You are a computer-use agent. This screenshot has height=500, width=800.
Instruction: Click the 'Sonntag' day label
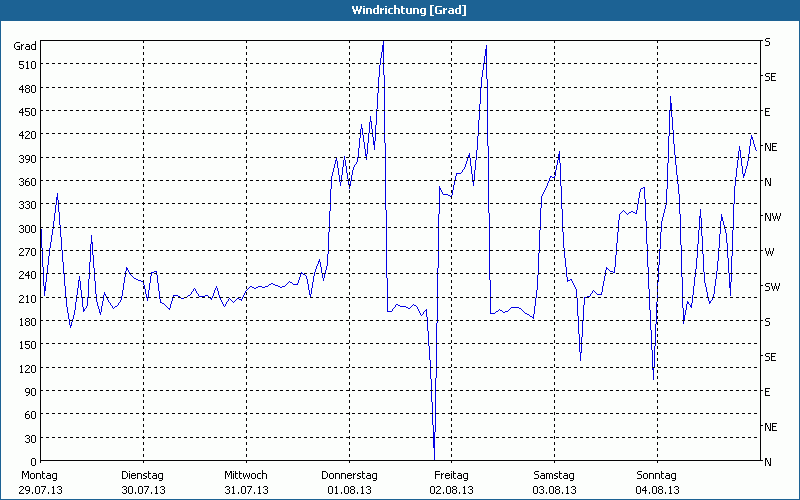(x=656, y=476)
